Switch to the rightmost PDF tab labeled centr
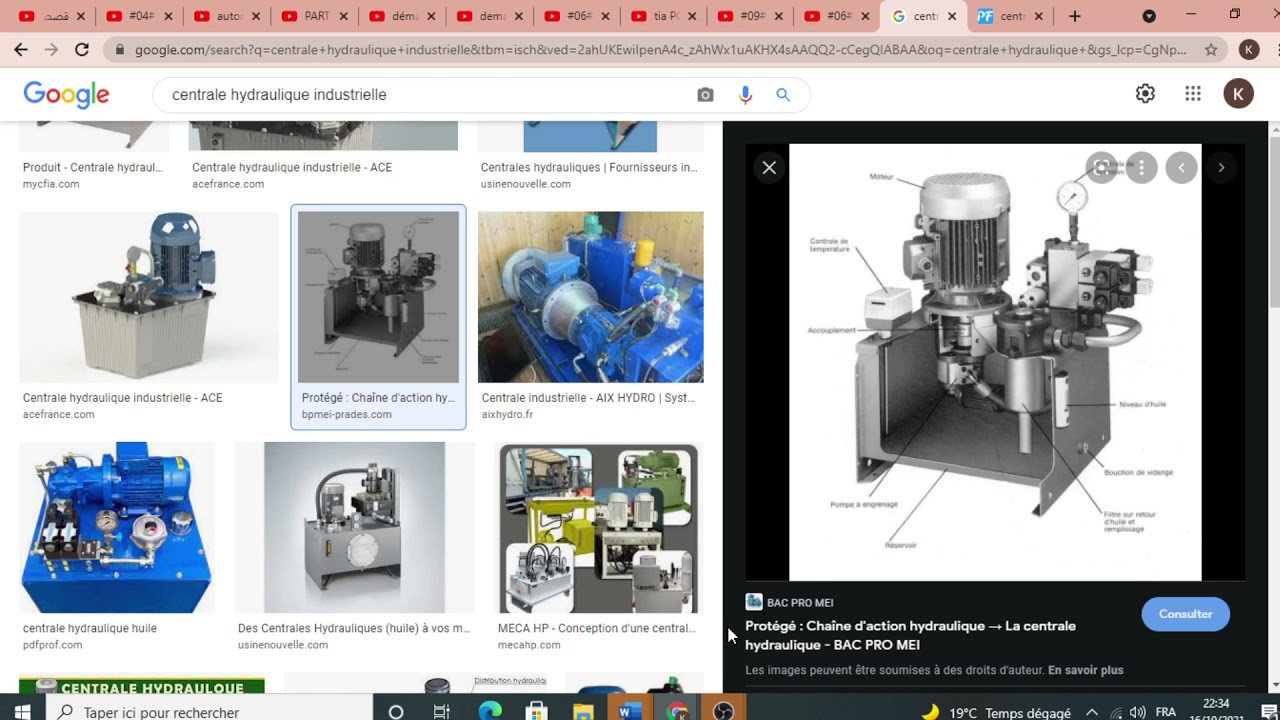The image size is (1280, 720). point(1012,16)
